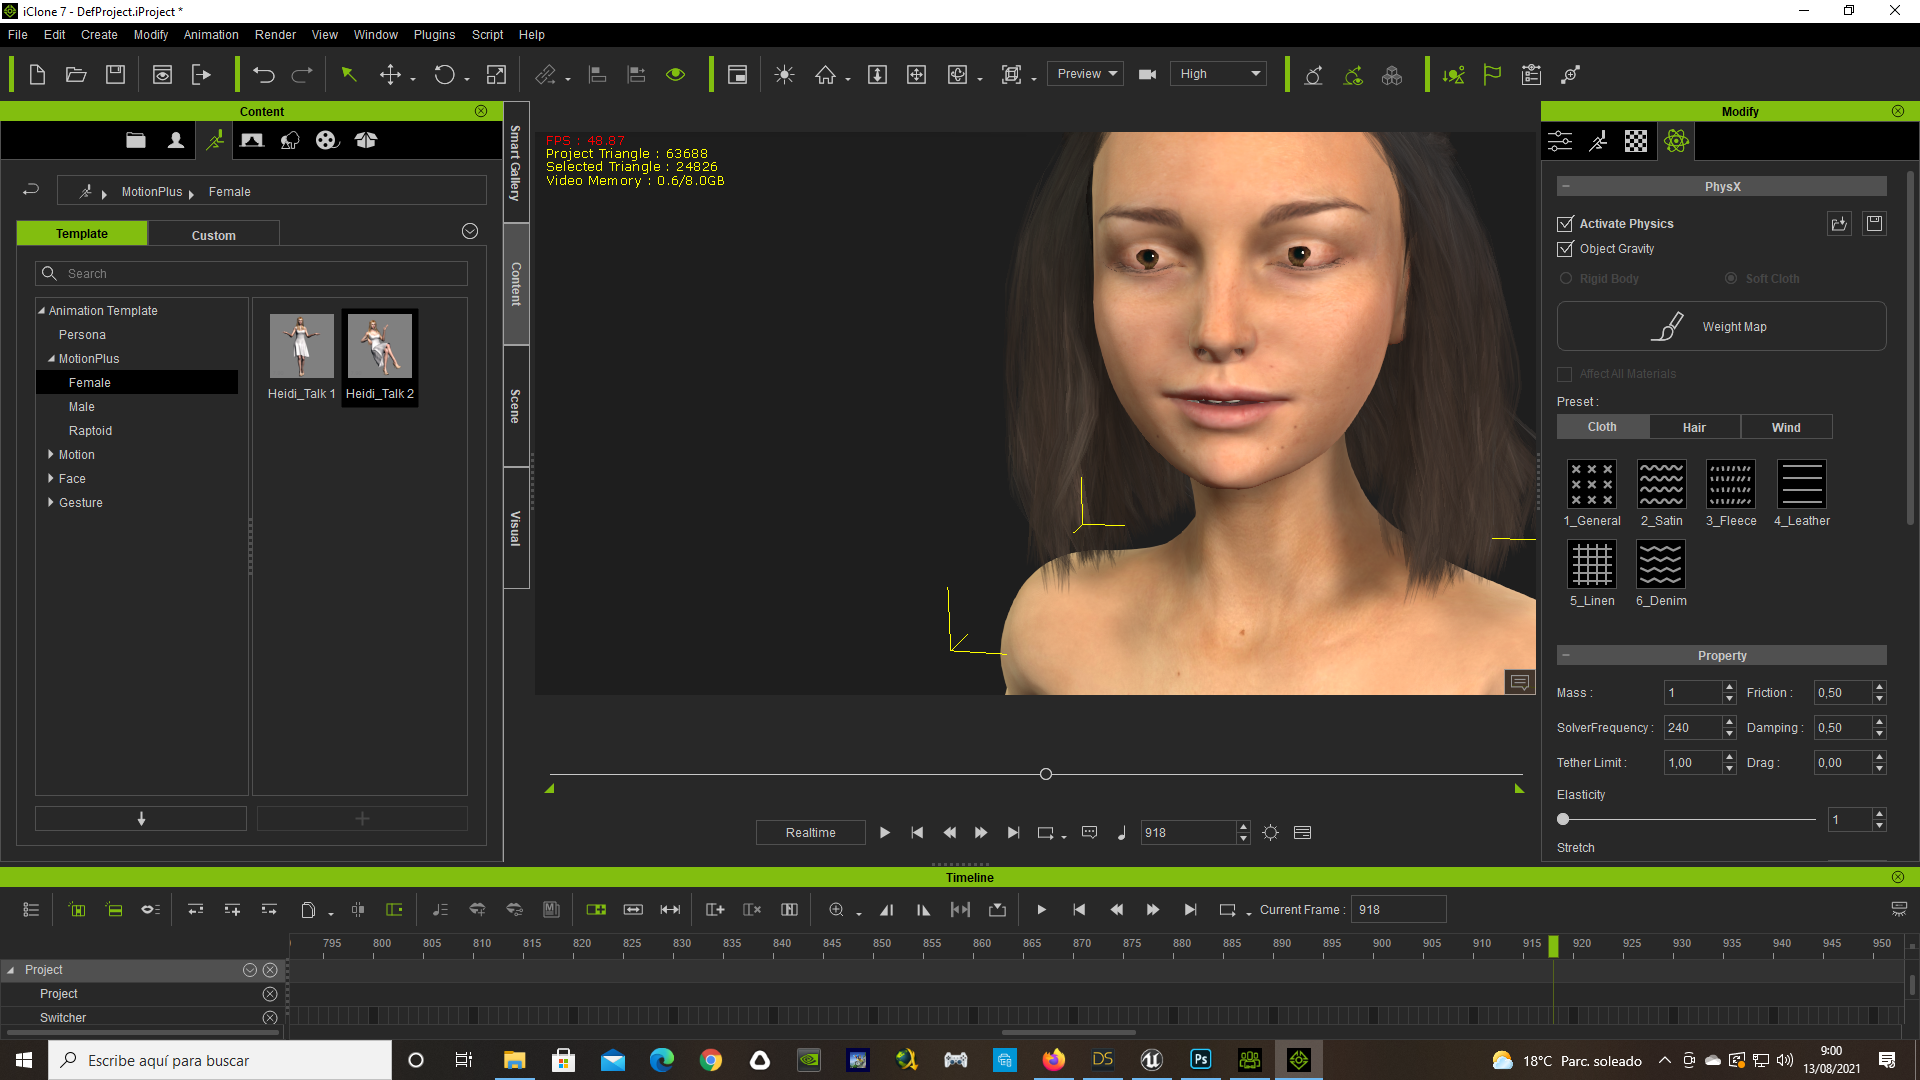The height and width of the screenshot is (1080, 1920).
Task: Open the Preview render mode dropdown
Action: (x=1086, y=74)
